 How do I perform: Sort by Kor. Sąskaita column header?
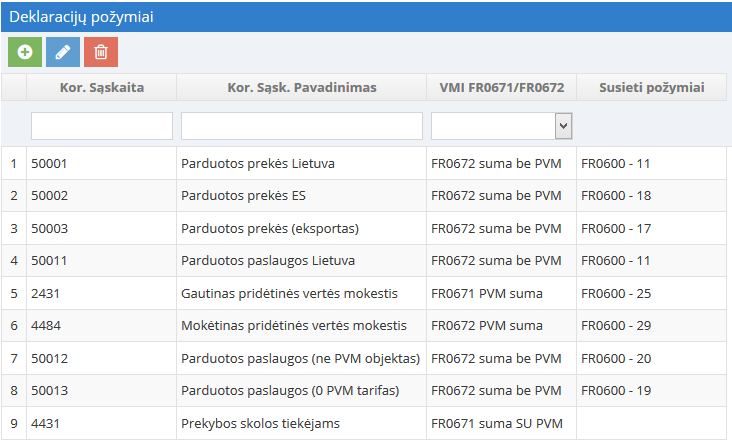pos(101,88)
